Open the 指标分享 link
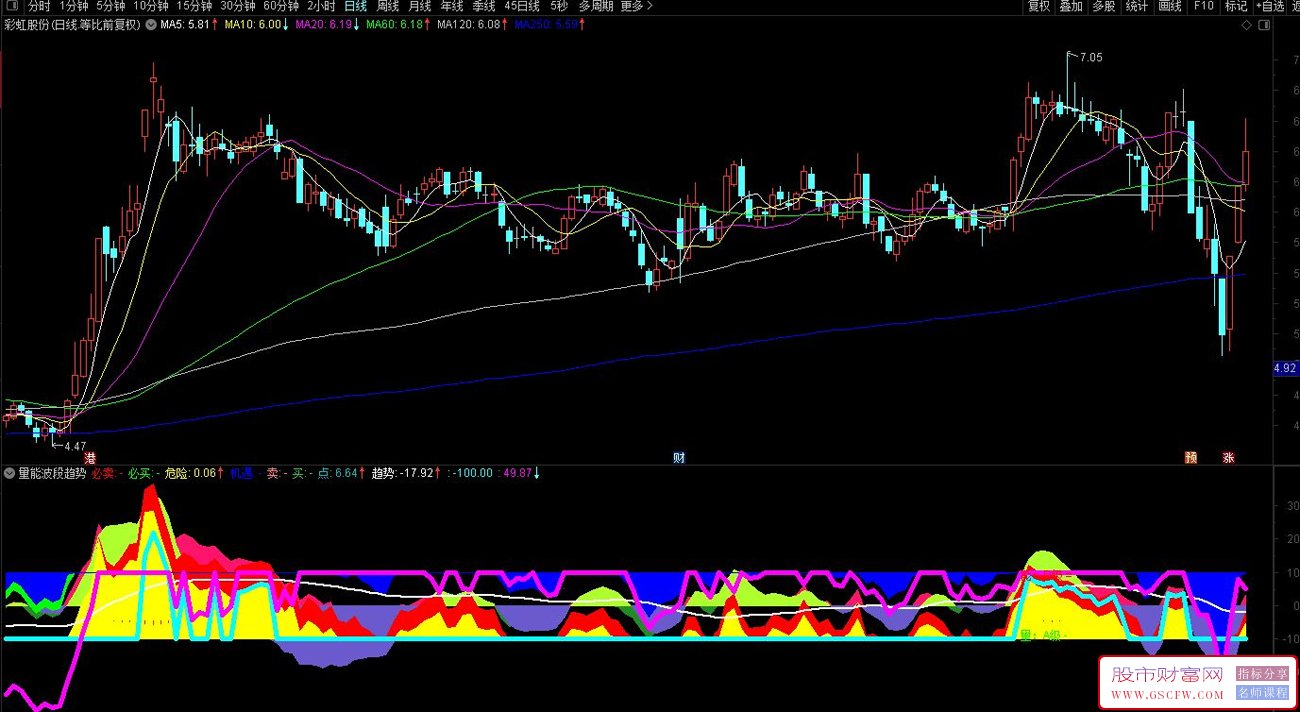1300x712 pixels. [x=1262, y=673]
